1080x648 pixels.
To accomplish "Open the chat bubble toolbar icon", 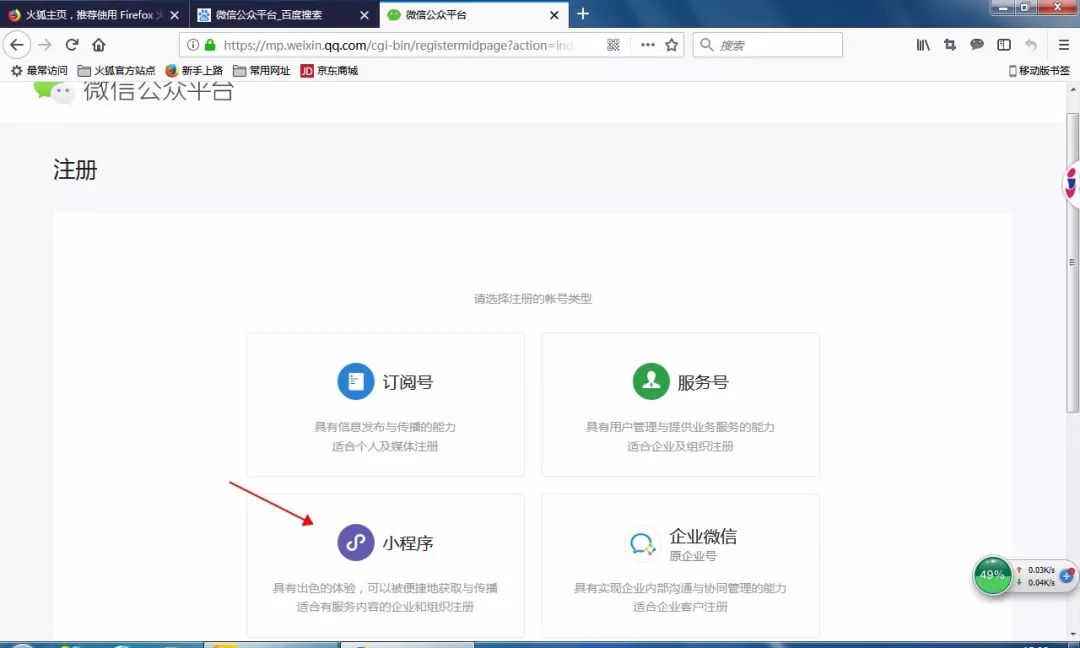I will [x=977, y=45].
